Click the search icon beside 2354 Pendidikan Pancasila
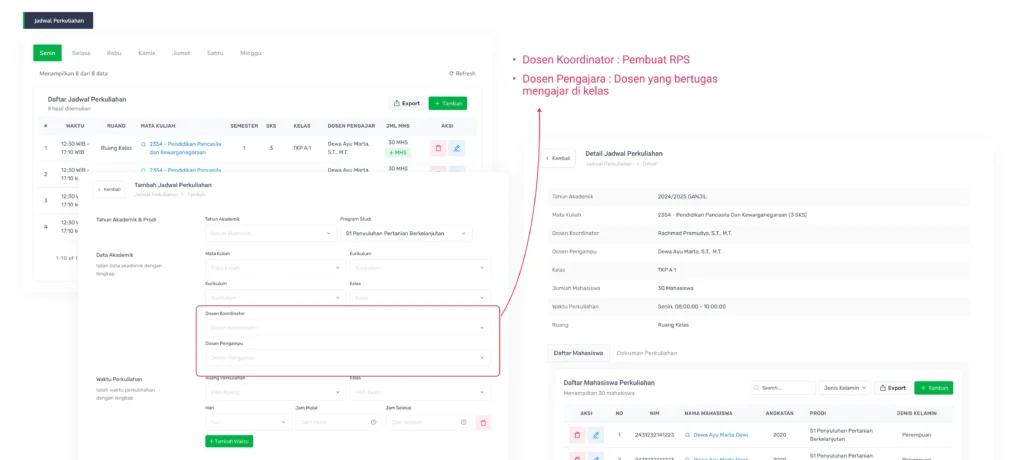 coord(144,144)
